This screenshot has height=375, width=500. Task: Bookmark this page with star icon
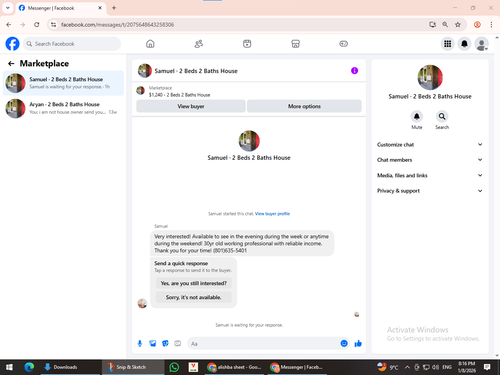[458, 25]
